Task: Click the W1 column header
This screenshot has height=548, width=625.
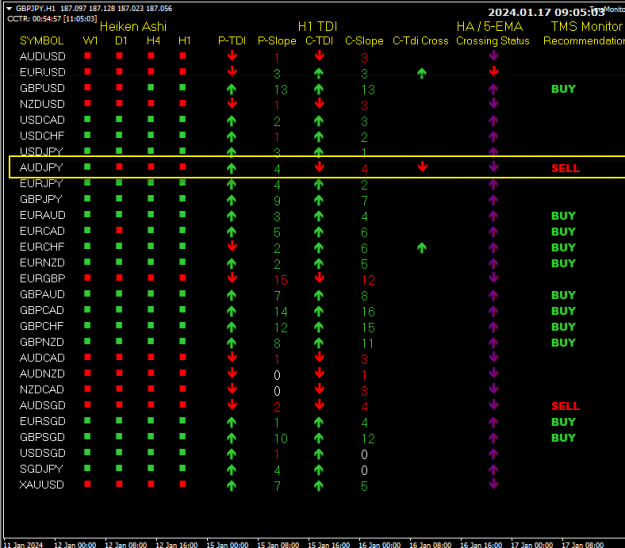Action: coord(90,41)
